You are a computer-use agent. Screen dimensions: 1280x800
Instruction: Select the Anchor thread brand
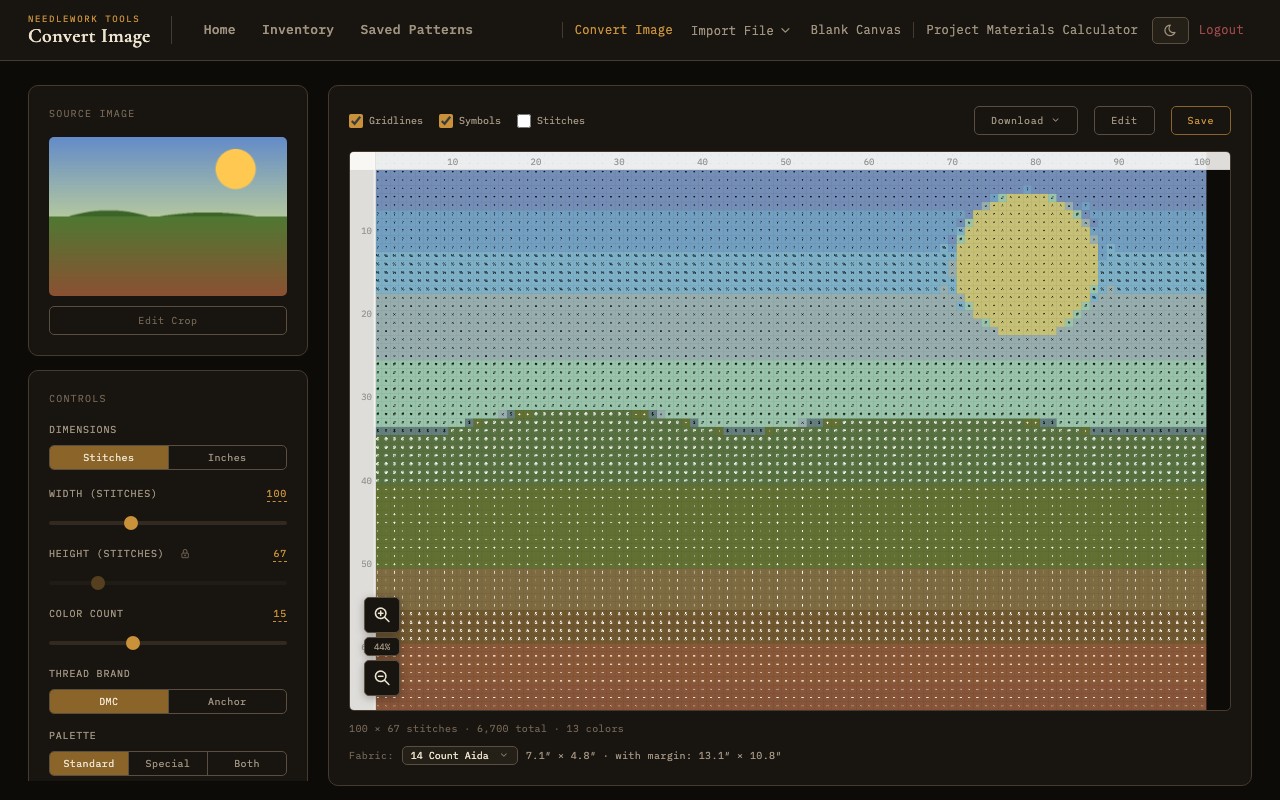pos(227,701)
